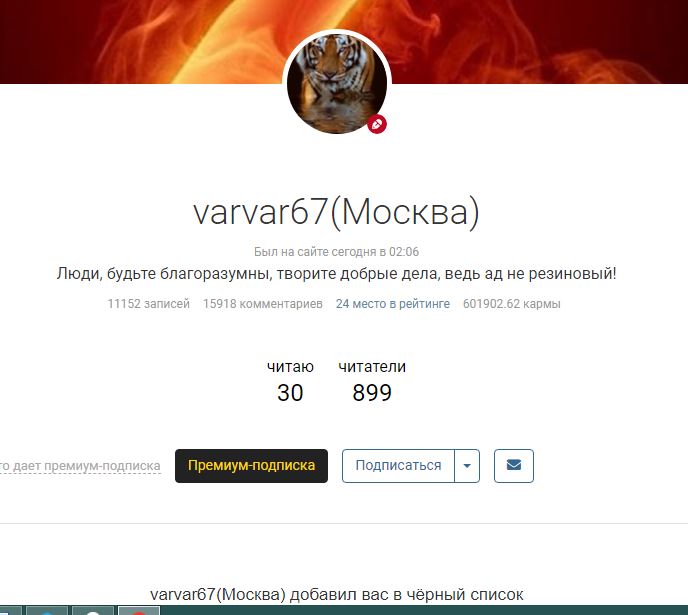Click the red pencil badge on avatar

click(x=377, y=124)
